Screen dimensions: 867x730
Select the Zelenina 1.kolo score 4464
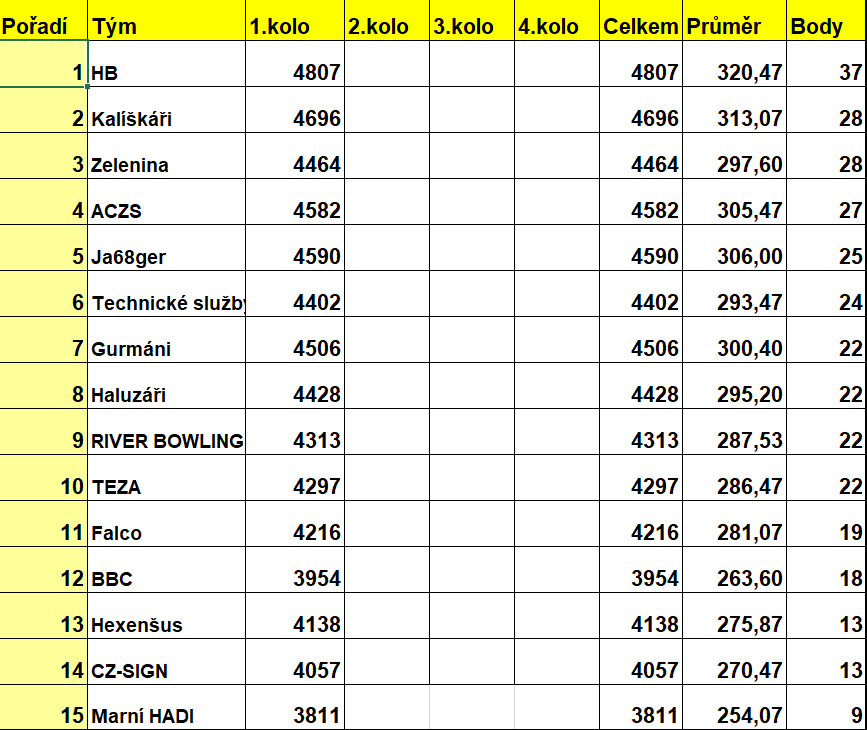tap(294, 165)
